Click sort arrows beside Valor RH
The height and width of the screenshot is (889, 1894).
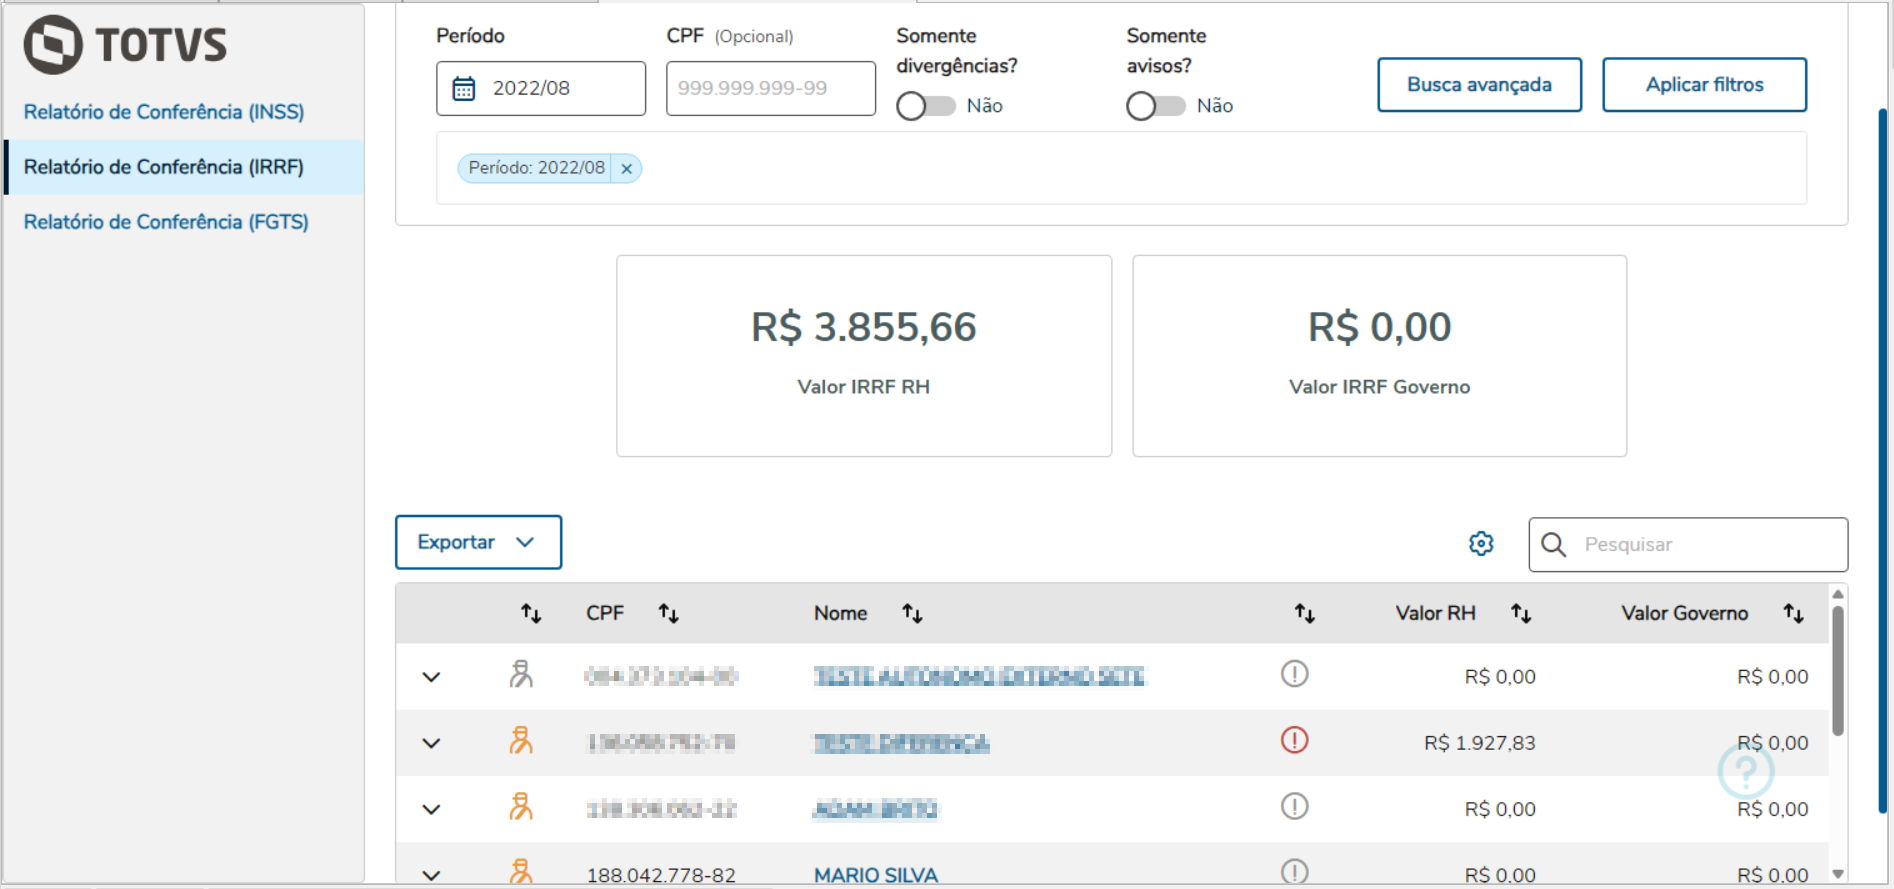tap(1521, 613)
